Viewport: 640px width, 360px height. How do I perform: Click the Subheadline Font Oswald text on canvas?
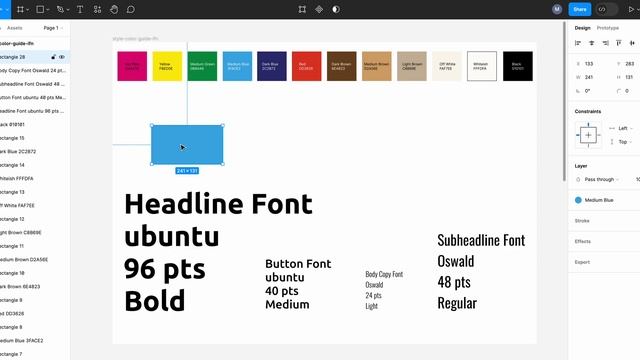[x=481, y=272]
